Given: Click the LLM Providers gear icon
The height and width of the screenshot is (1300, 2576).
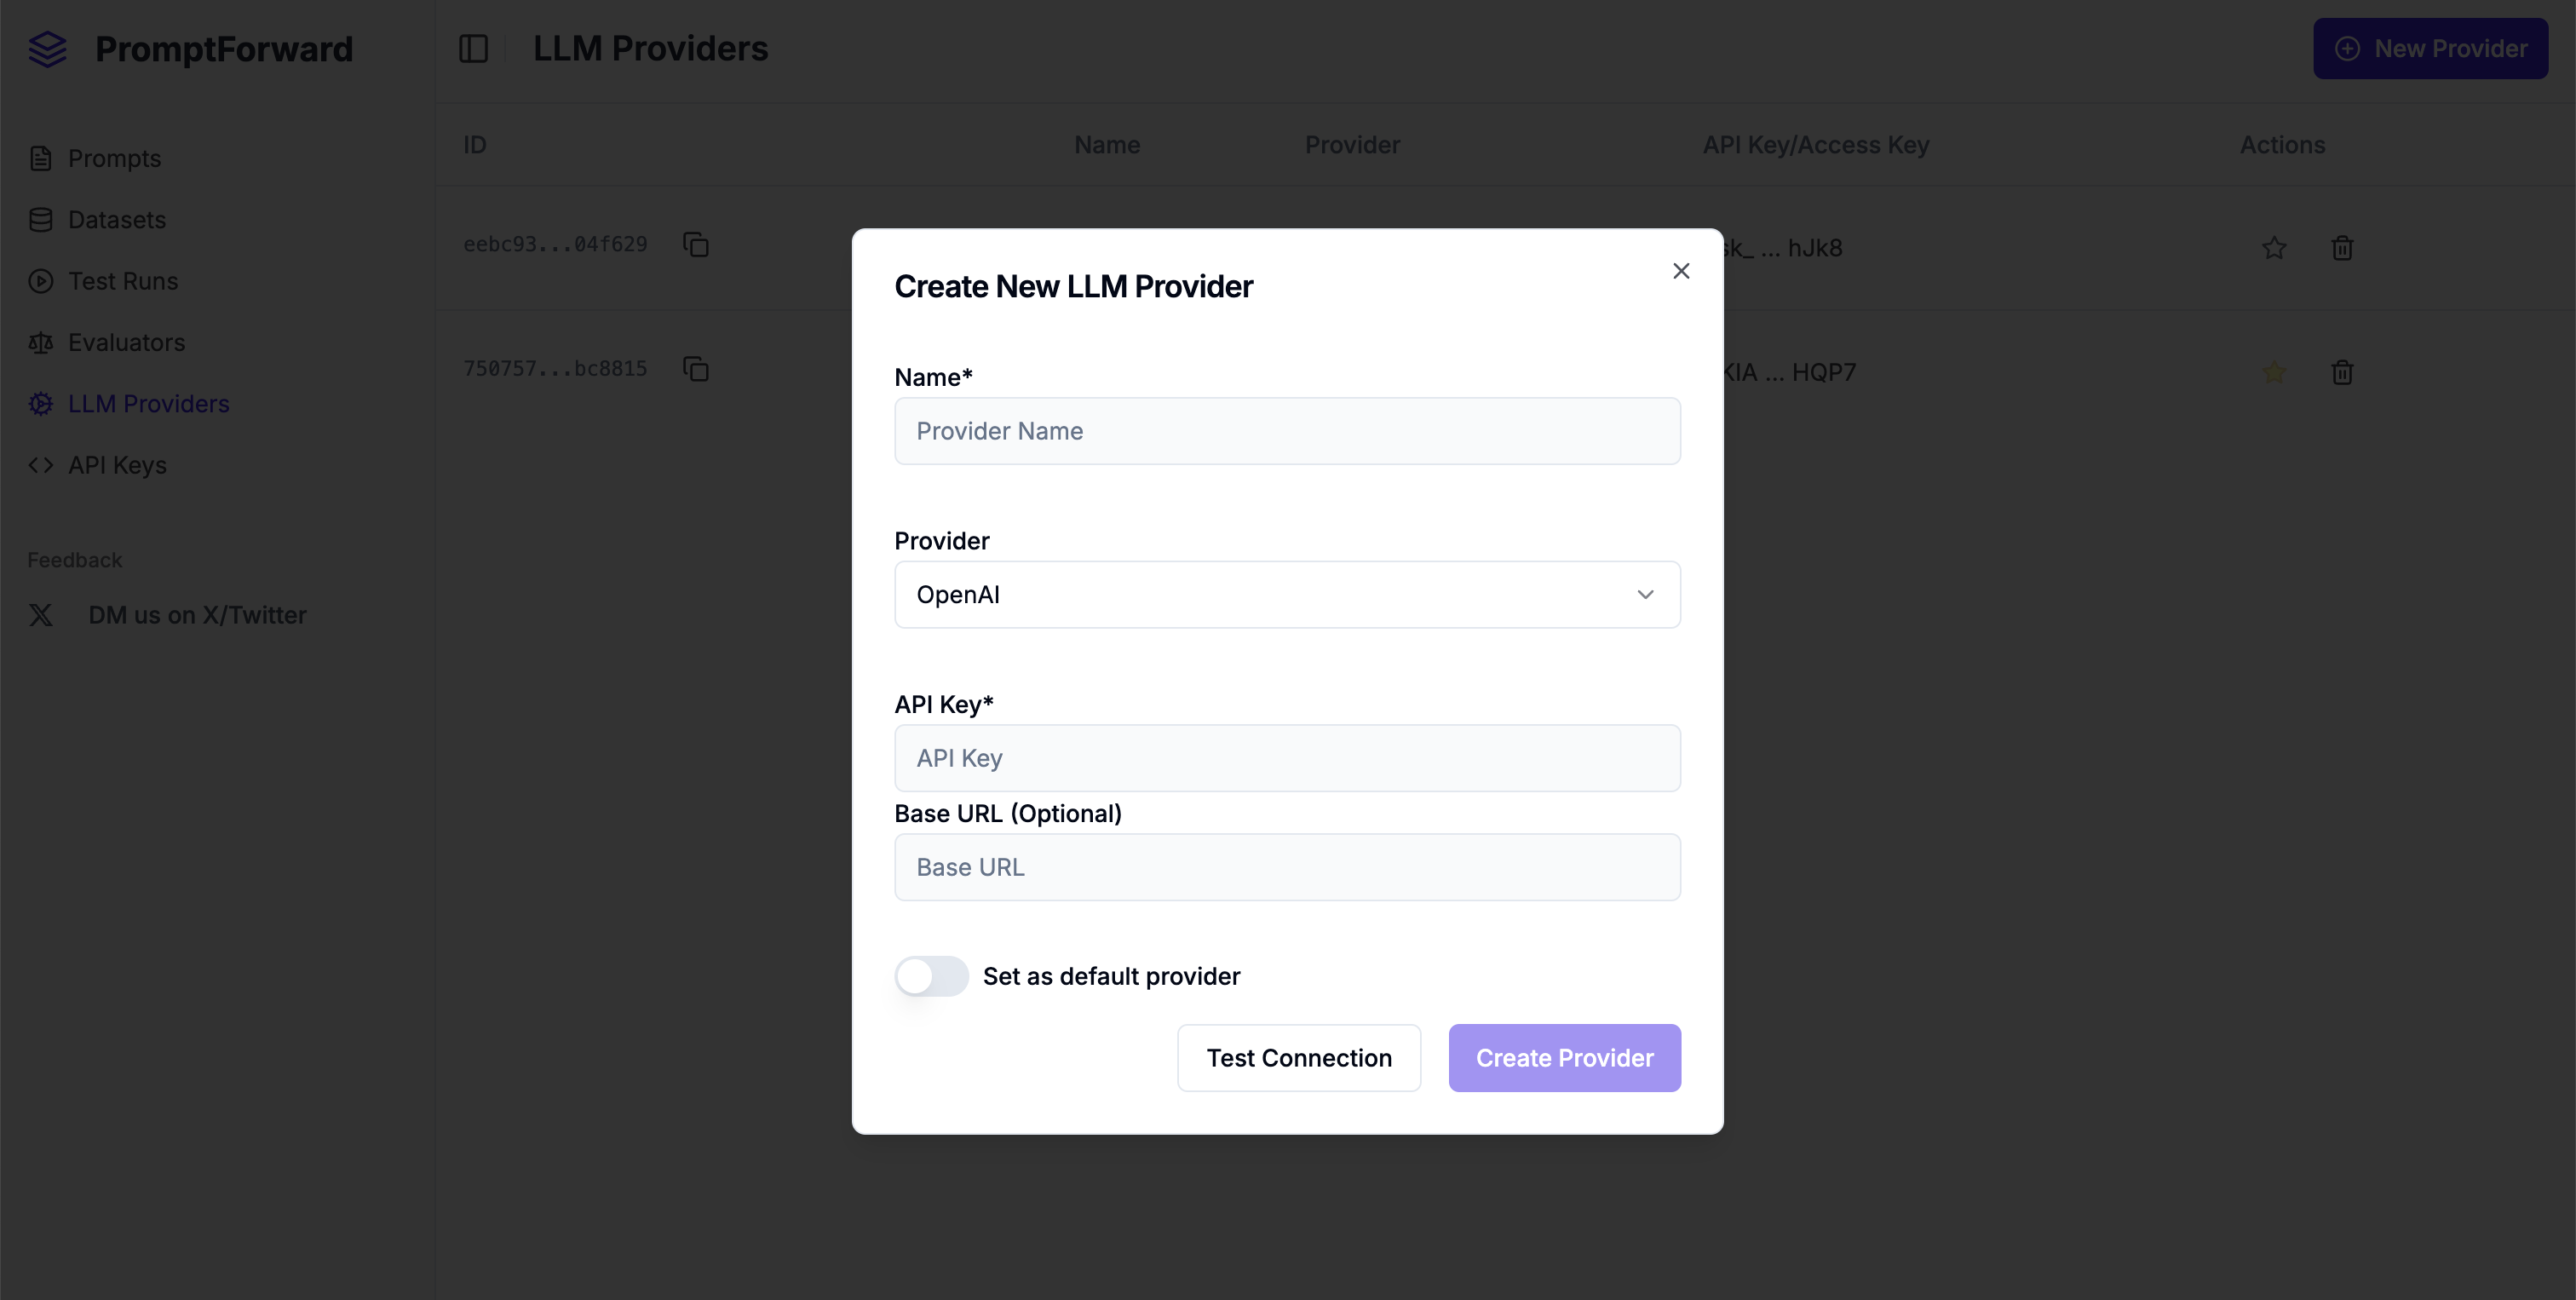Looking at the screenshot, I should pos(40,403).
